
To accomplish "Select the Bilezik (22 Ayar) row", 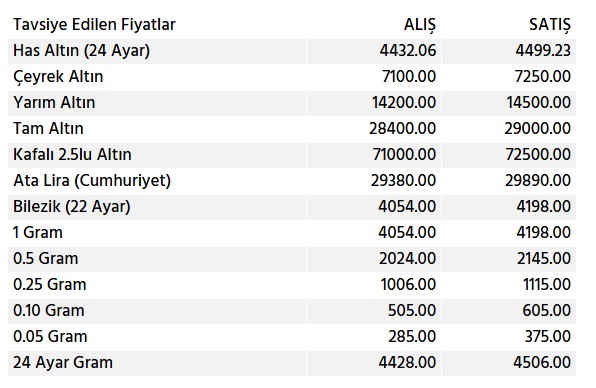I will coord(292,207).
